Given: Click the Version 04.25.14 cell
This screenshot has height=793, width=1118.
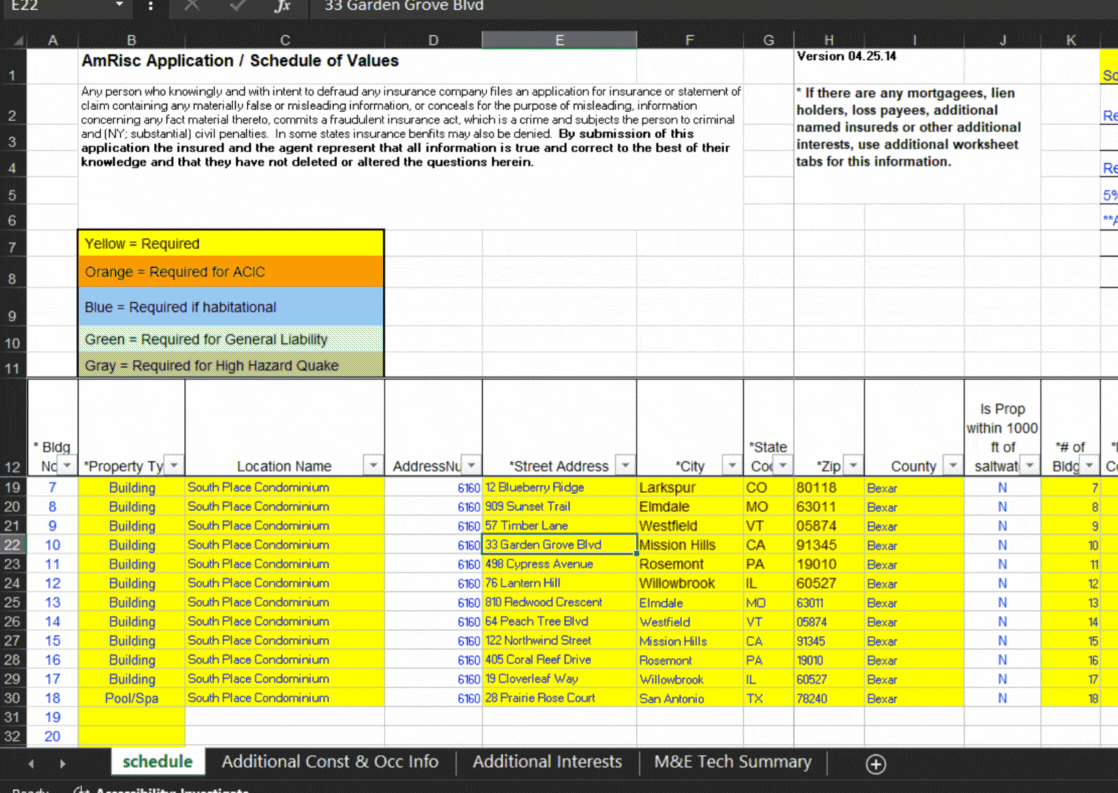Looking at the screenshot, I should tap(846, 56).
